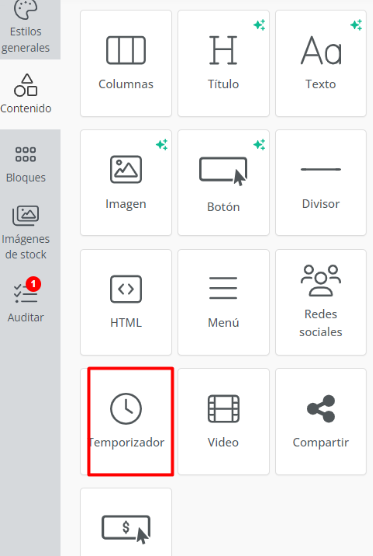Add a Columnas content block
Screen dimensions: 373x556
tap(126, 63)
